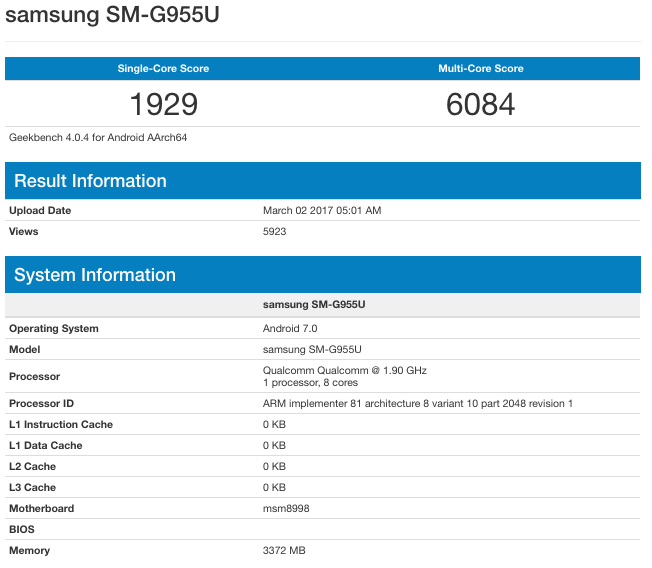Click the Geekbench 4.0.4 for Android AArch64 text

[98, 138]
